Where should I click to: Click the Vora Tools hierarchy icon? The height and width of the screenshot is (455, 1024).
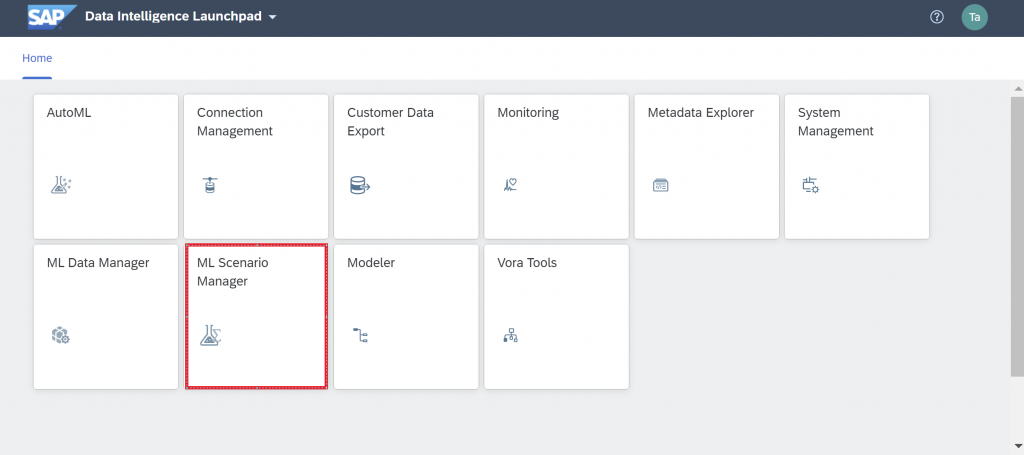pyautogui.click(x=510, y=336)
